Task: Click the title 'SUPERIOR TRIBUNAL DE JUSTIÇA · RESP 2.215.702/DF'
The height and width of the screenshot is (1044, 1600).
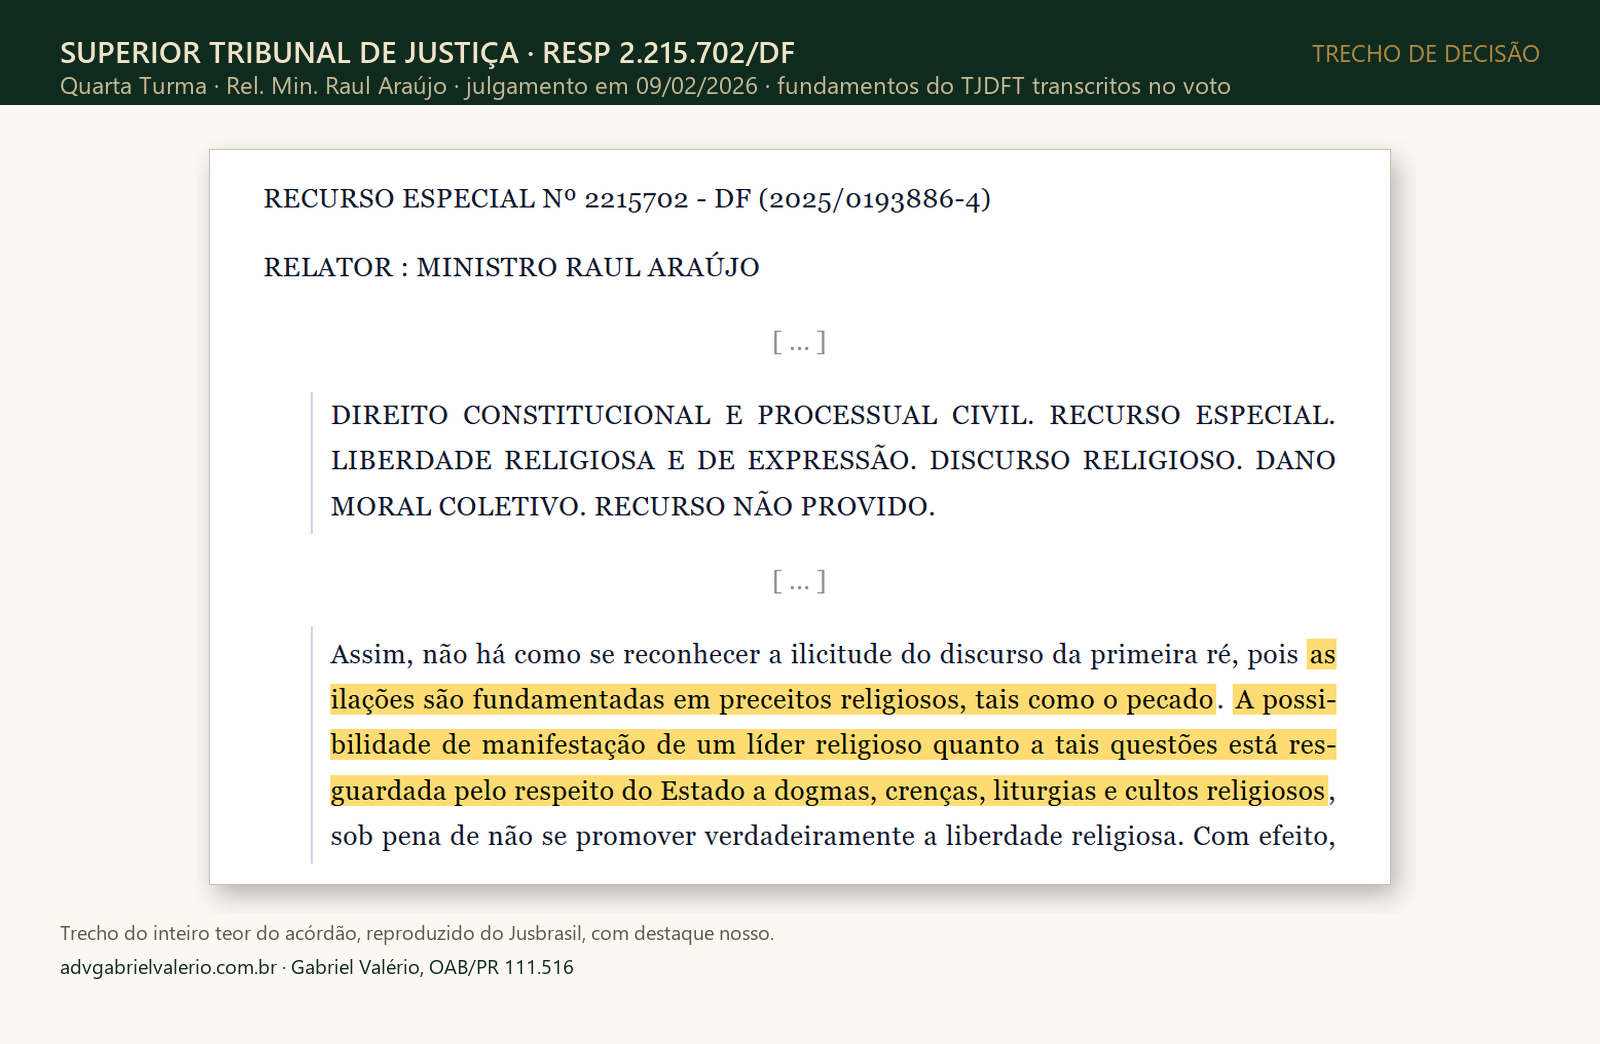Action: pyautogui.click(x=427, y=52)
